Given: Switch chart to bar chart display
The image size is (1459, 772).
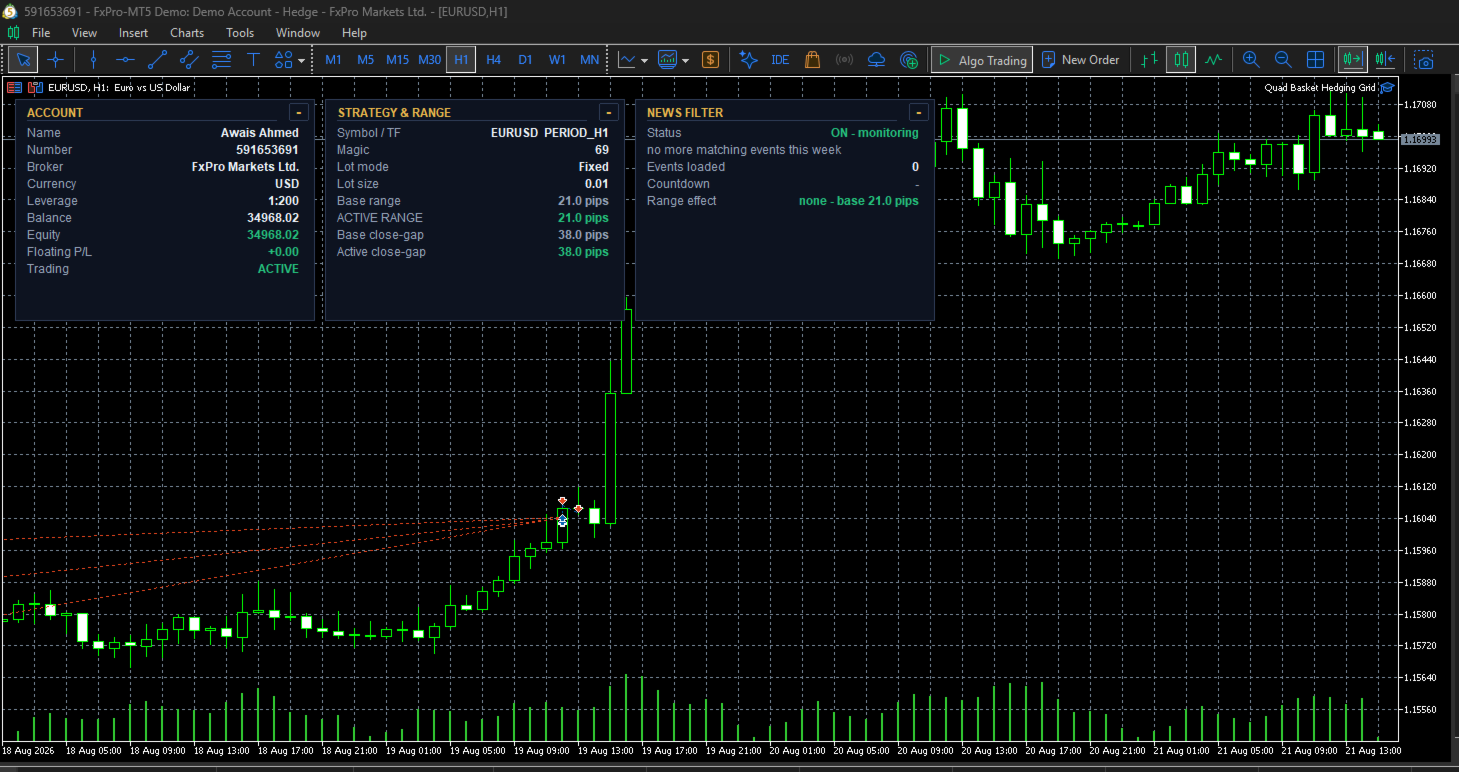Looking at the screenshot, I should pos(1150,60).
